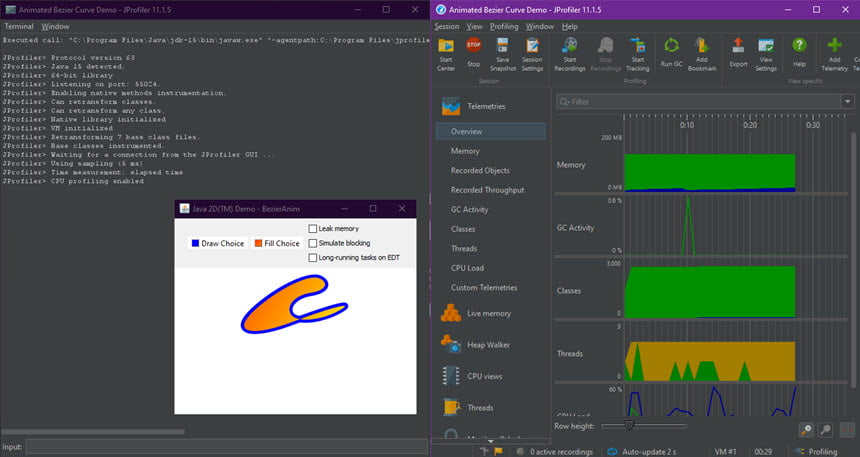Click the Auto-update 2 s status icon
Screen dimensions: 860x457
click(612, 452)
